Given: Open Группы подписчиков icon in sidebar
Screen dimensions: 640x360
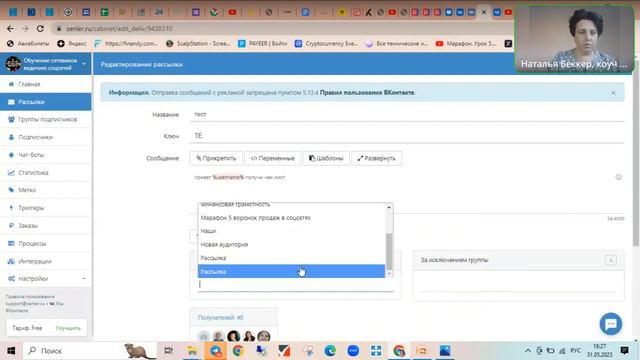Looking at the screenshot, I should click(x=11, y=119).
